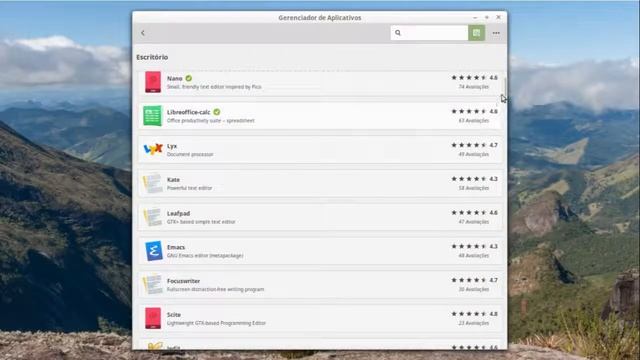640x360 pixels.
Task: Click Nano's green installed checkmark
Action: tap(189, 78)
